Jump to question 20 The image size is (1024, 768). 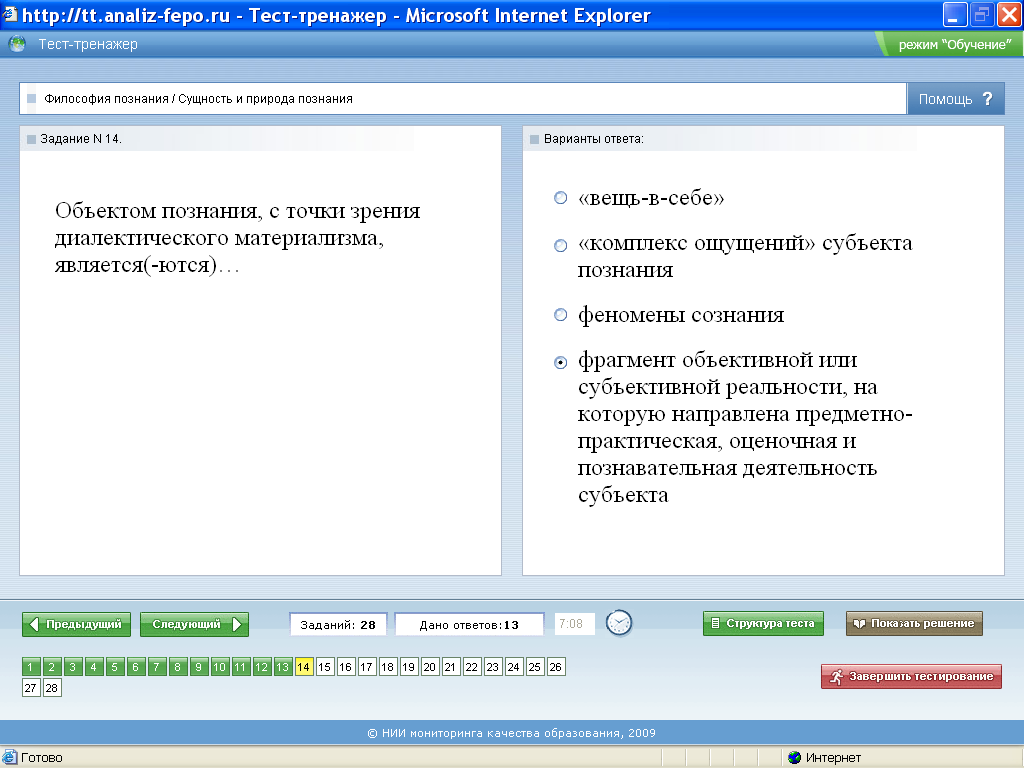point(430,667)
